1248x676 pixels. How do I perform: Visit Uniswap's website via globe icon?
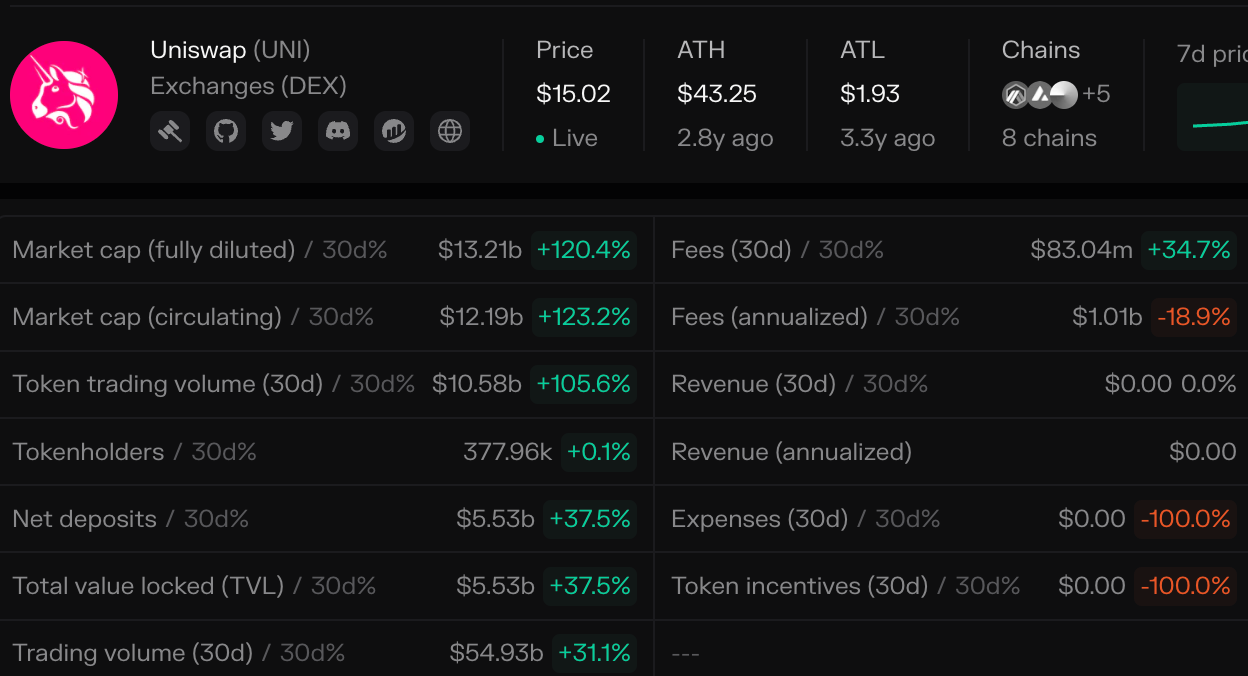coord(449,130)
